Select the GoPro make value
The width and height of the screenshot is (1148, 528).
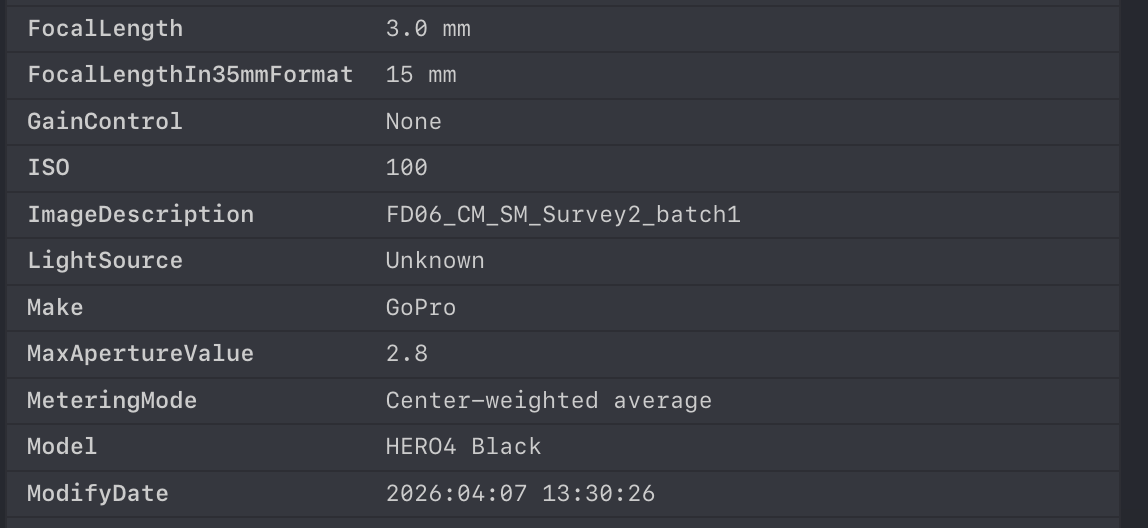tap(421, 308)
